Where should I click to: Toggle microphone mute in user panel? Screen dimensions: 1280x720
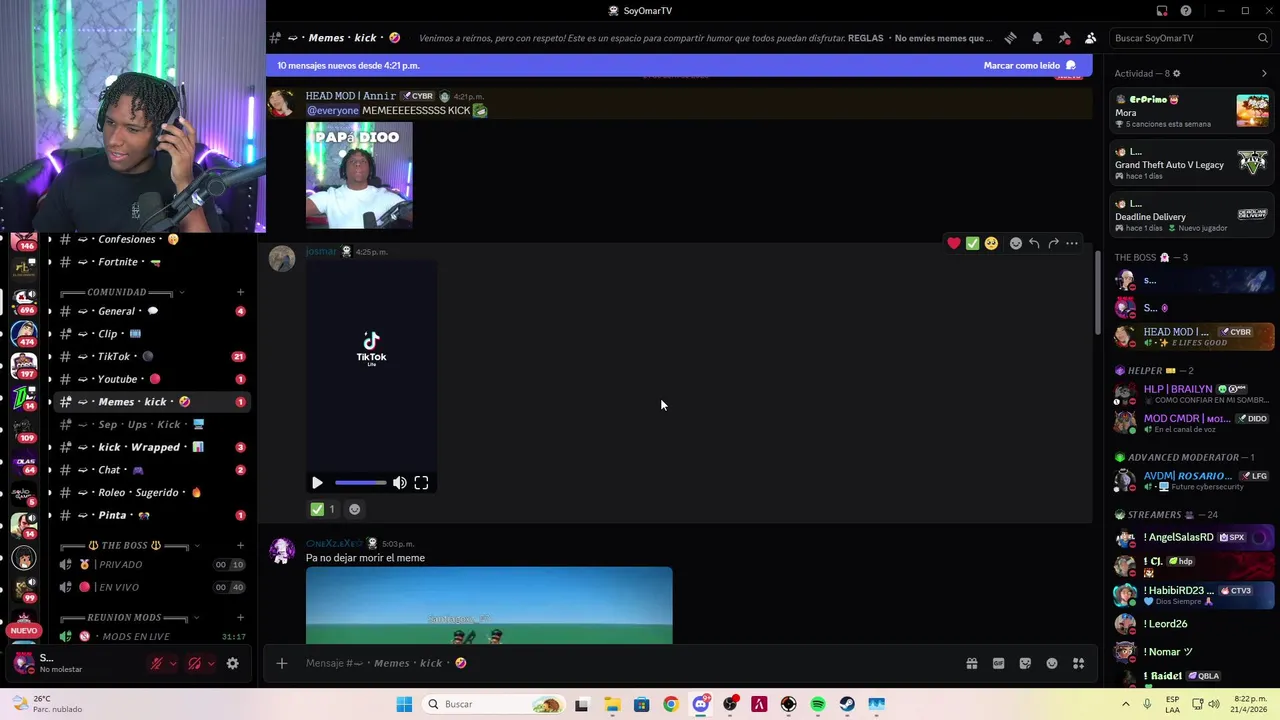click(156, 663)
